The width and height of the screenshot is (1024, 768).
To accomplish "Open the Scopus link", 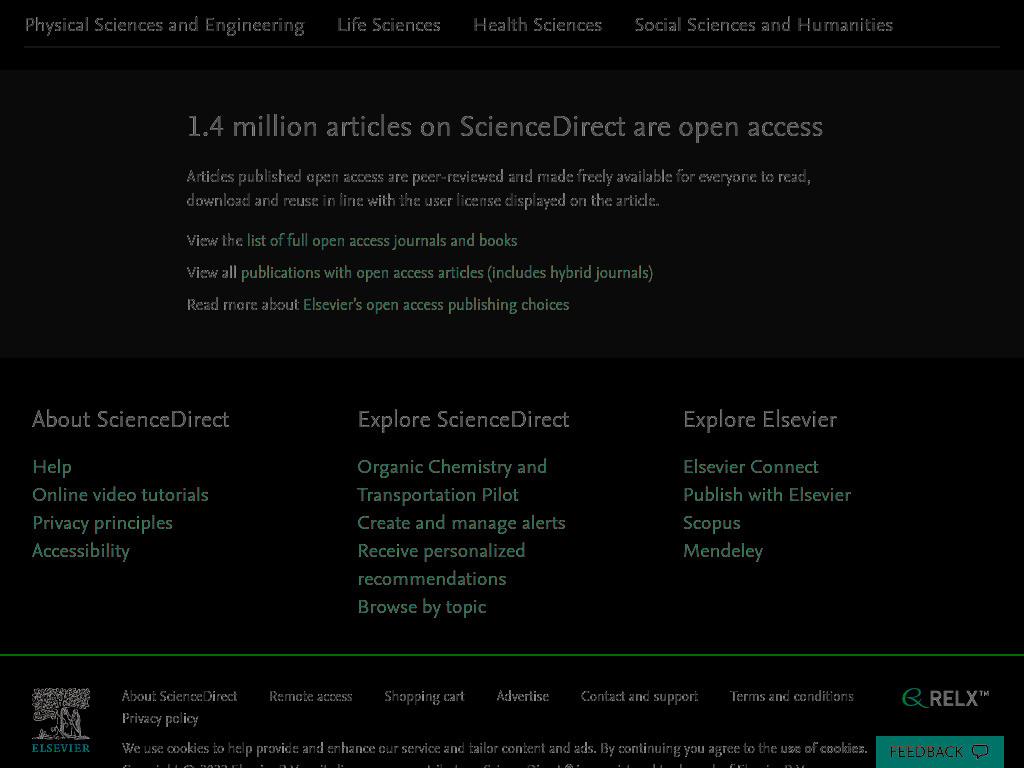I will pos(712,523).
